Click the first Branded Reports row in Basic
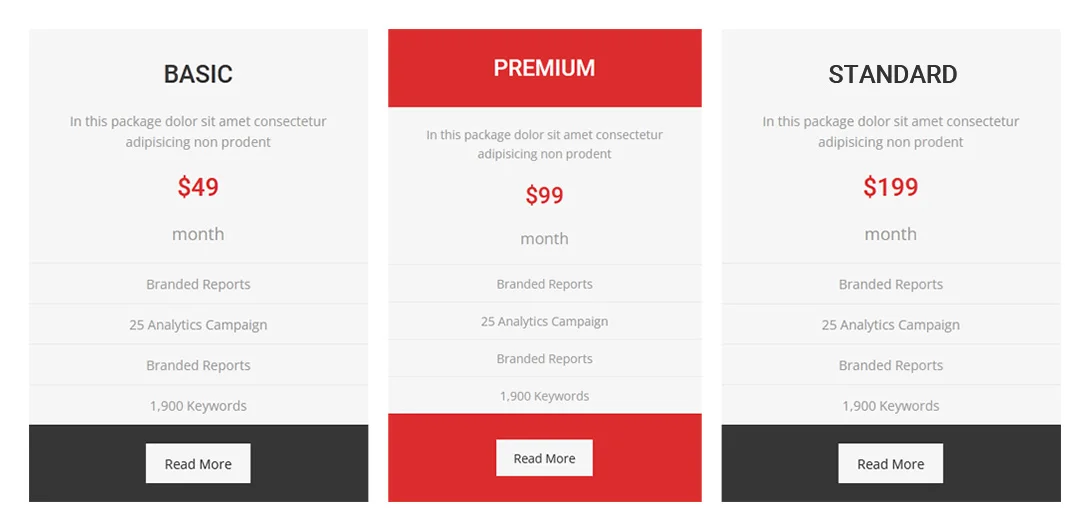Image resolution: width=1090 pixels, height=530 pixels. (198, 284)
